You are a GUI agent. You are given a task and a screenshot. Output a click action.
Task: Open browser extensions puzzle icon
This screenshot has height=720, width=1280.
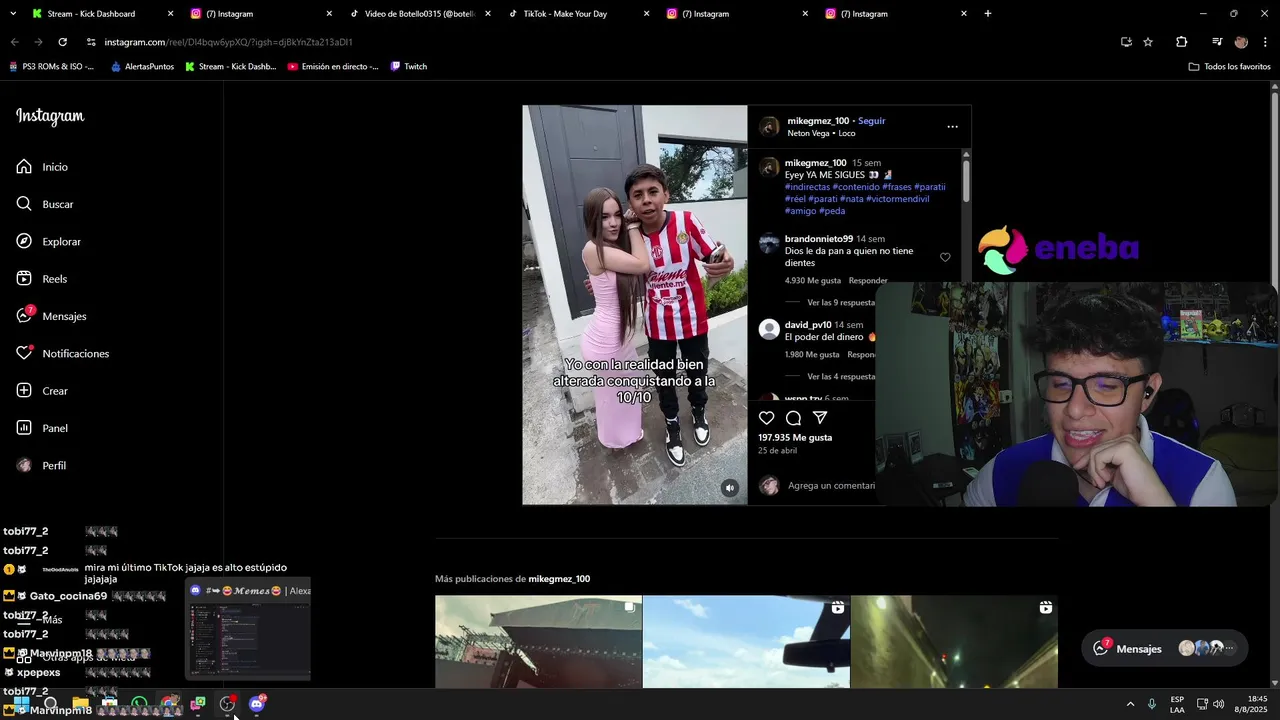tap(1181, 42)
